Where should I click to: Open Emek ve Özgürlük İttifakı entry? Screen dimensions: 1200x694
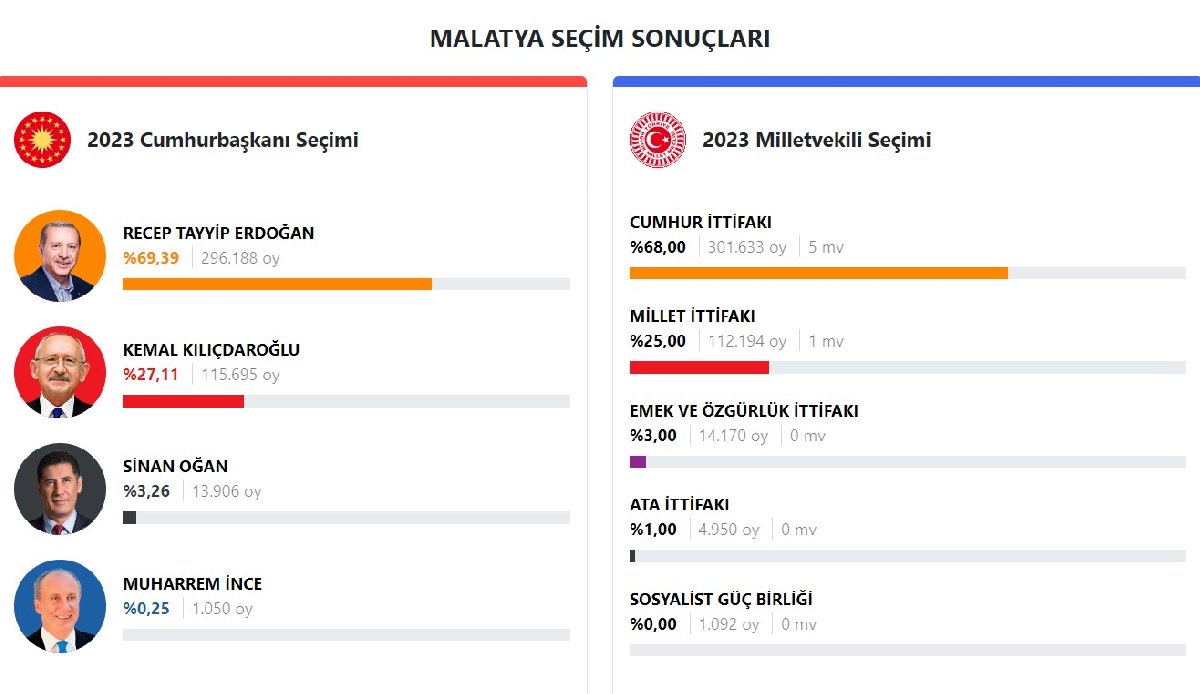tap(744, 411)
